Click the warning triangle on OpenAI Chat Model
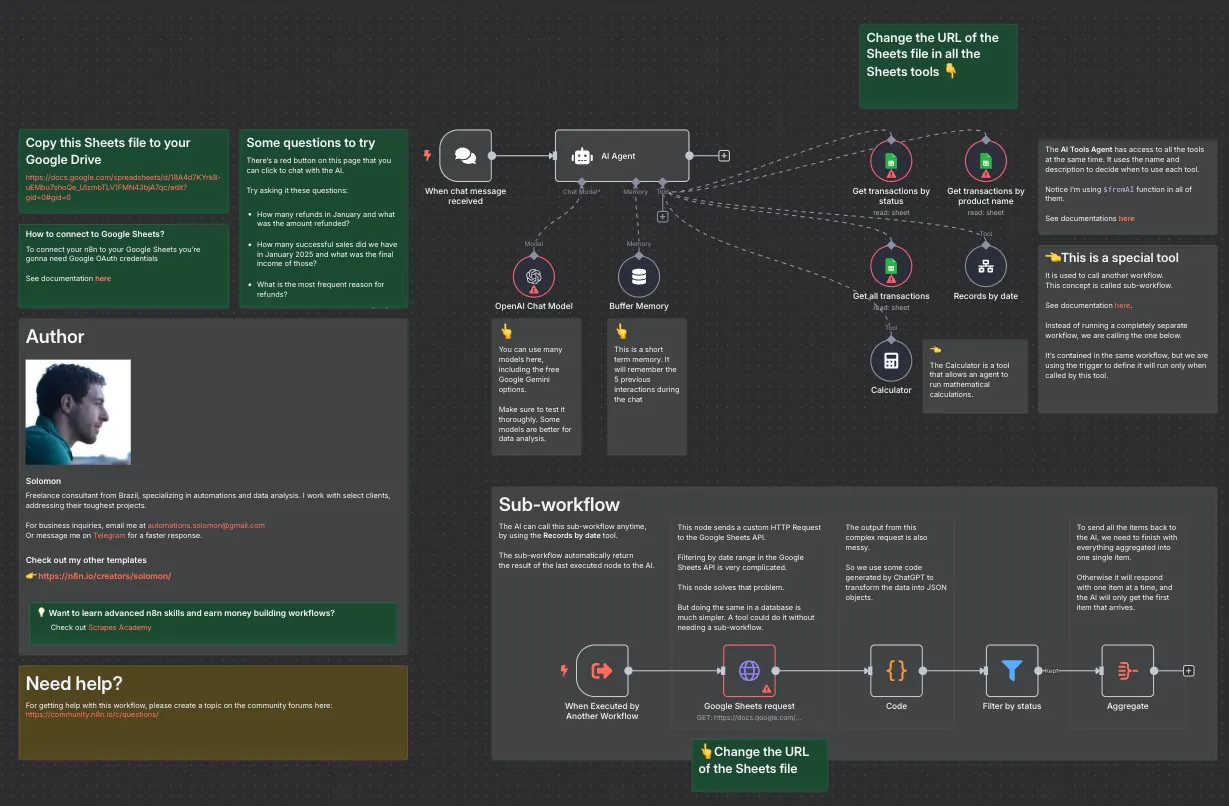Viewport: 1229px width, 806px height. click(534, 289)
